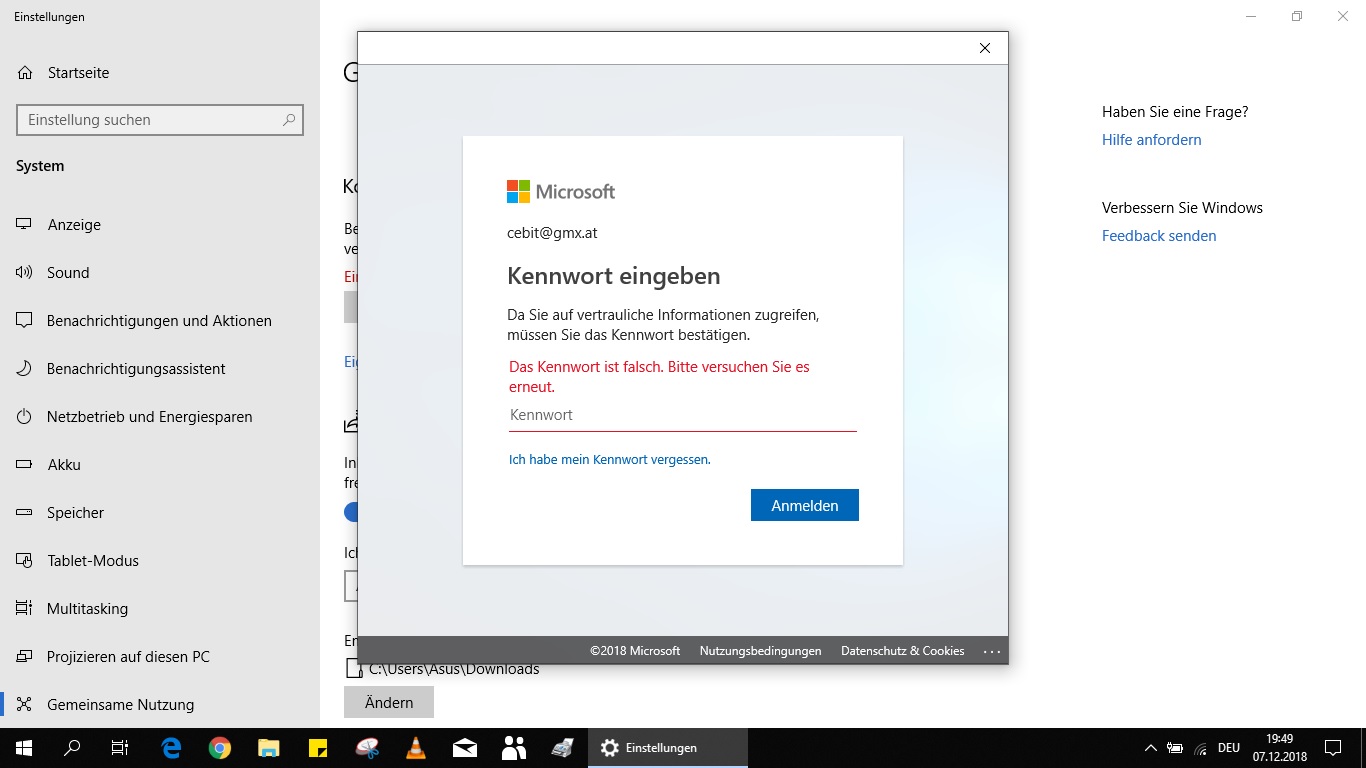Open Startseite home icon in Settings sidebar
The image size is (1366, 768).
[x=25, y=73]
